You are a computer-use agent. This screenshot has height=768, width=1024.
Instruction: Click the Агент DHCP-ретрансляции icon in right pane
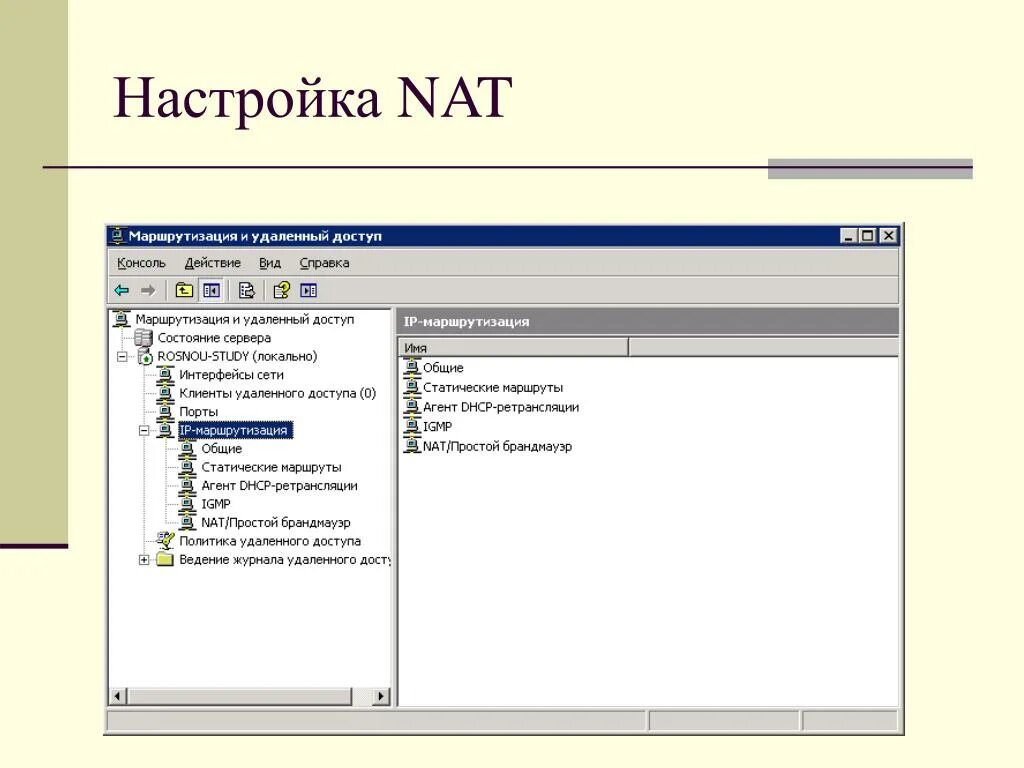pos(411,407)
